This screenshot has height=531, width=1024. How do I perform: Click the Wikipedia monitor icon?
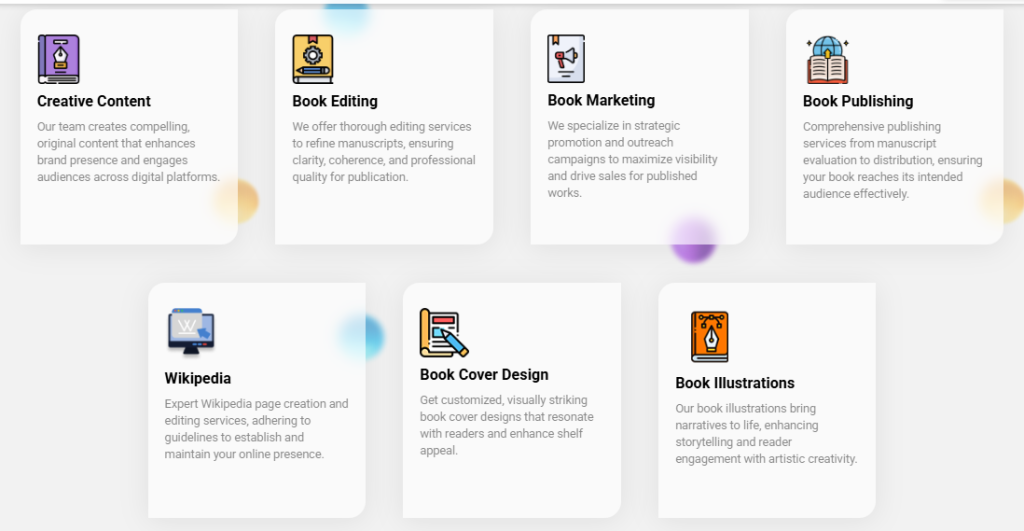(x=191, y=332)
